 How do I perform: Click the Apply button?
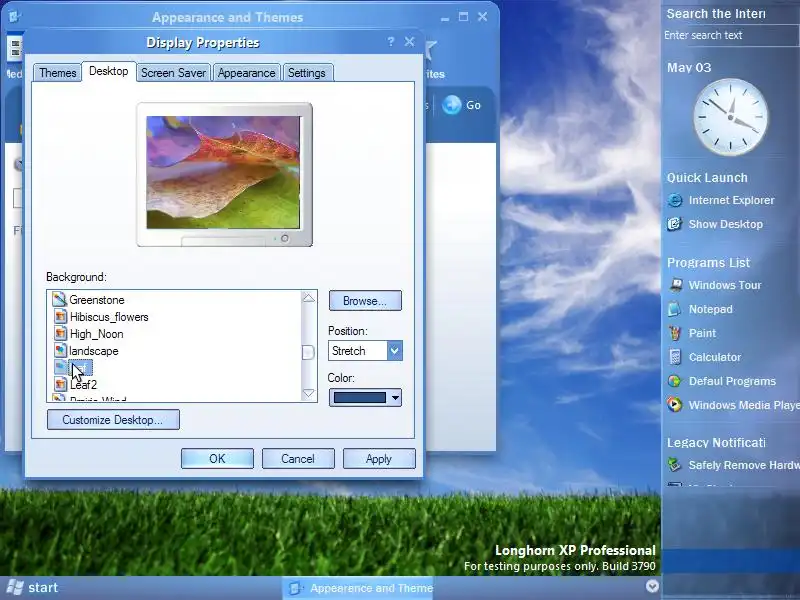pyautogui.click(x=379, y=459)
